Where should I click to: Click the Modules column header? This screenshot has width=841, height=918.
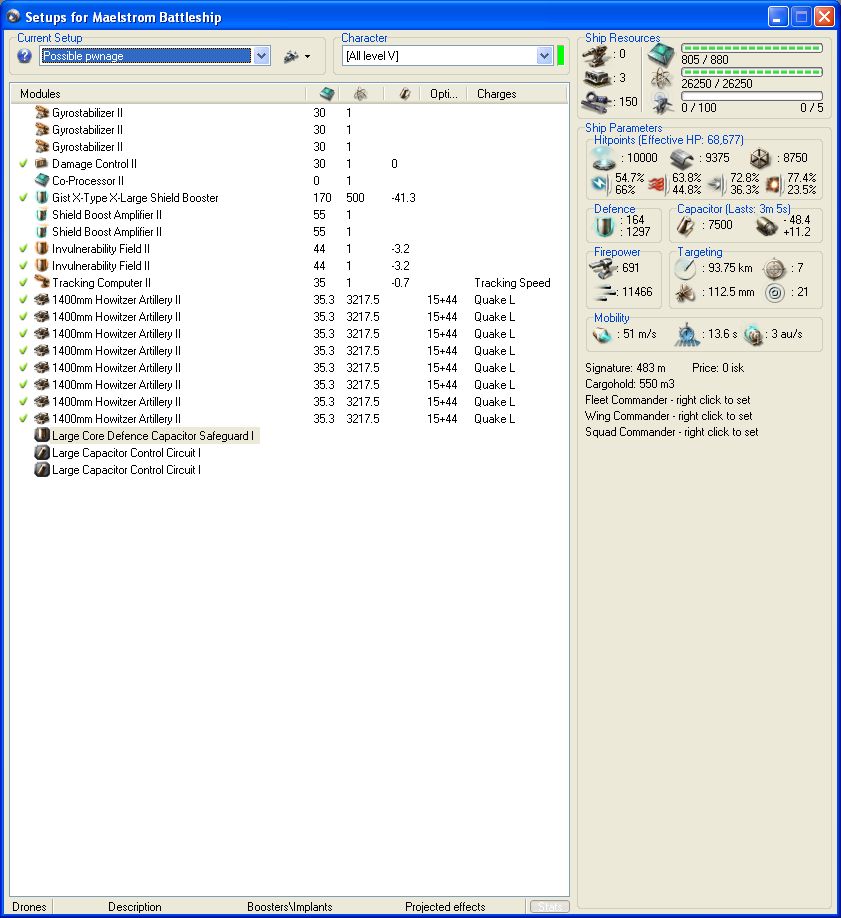tap(158, 94)
